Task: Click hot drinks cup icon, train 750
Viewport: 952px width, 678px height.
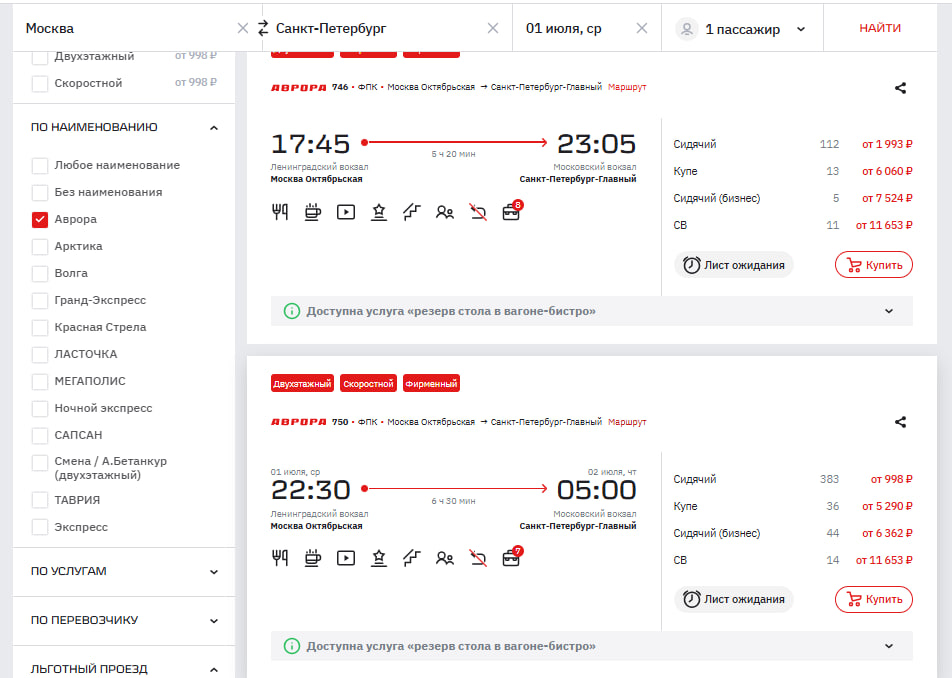Action: [313, 558]
